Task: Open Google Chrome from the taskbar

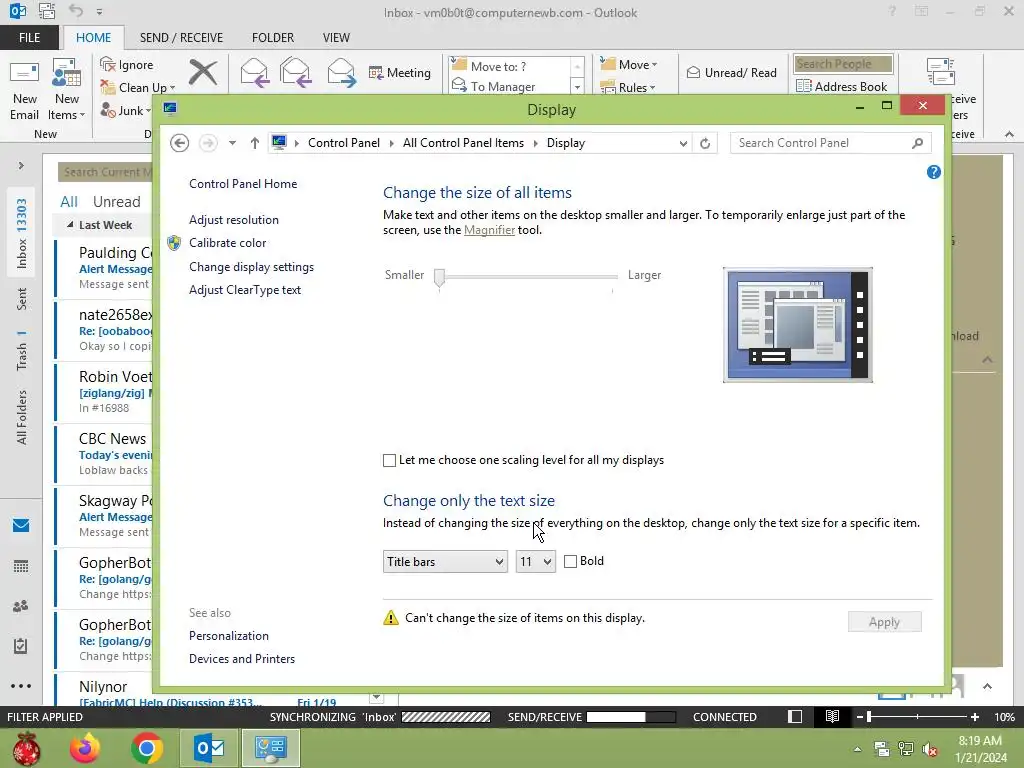Action: [x=146, y=747]
